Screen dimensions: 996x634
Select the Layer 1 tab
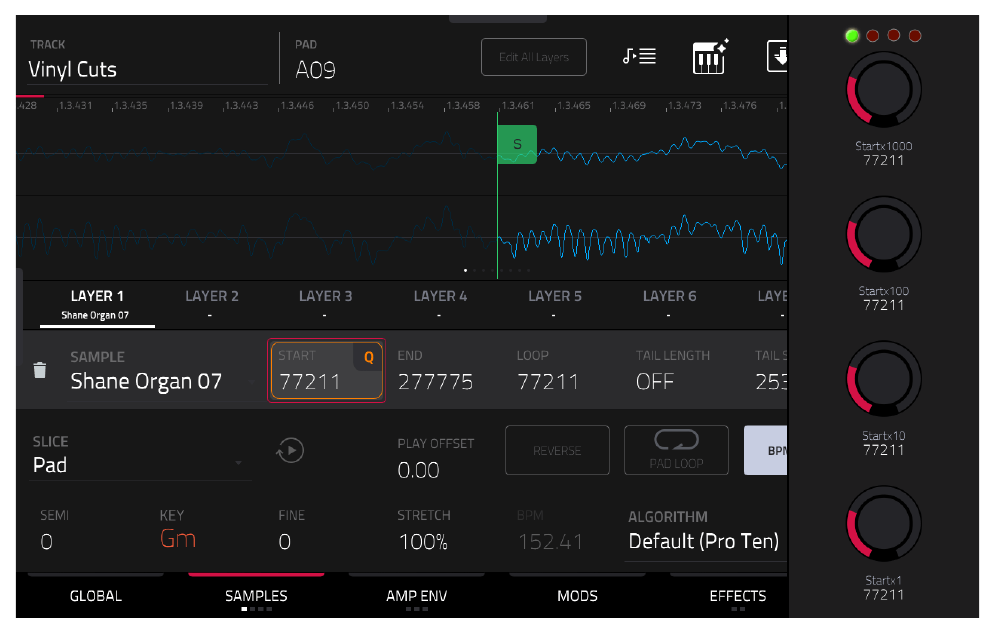[x=97, y=305]
